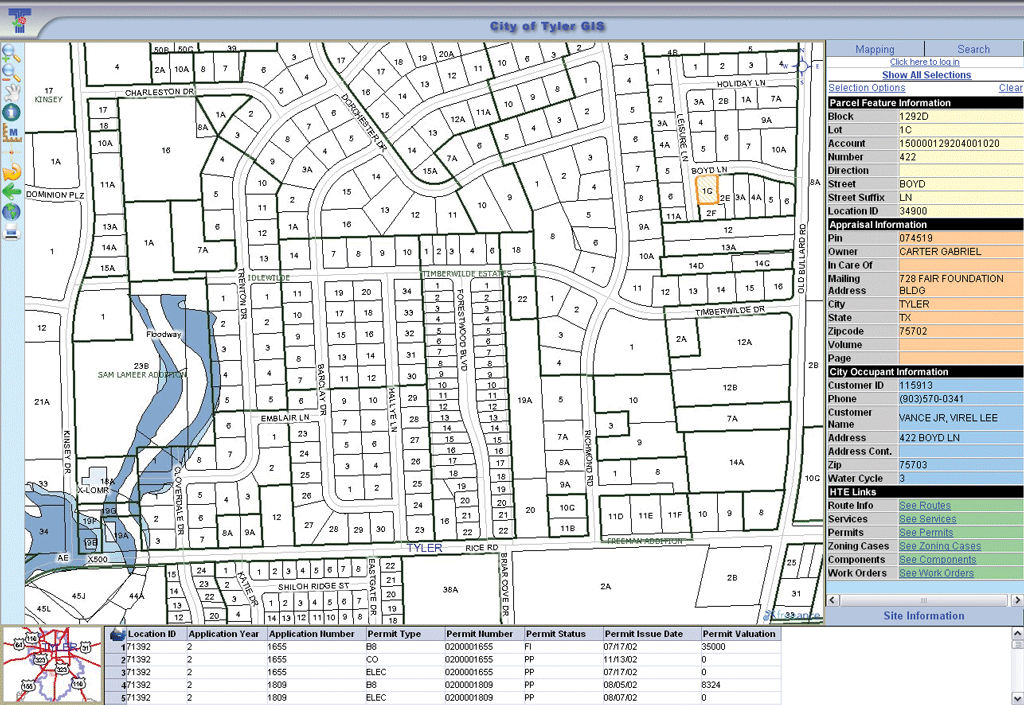Click the highlighted parcel 1C on map
This screenshot has width=1024, height=705.
[707, 191]
